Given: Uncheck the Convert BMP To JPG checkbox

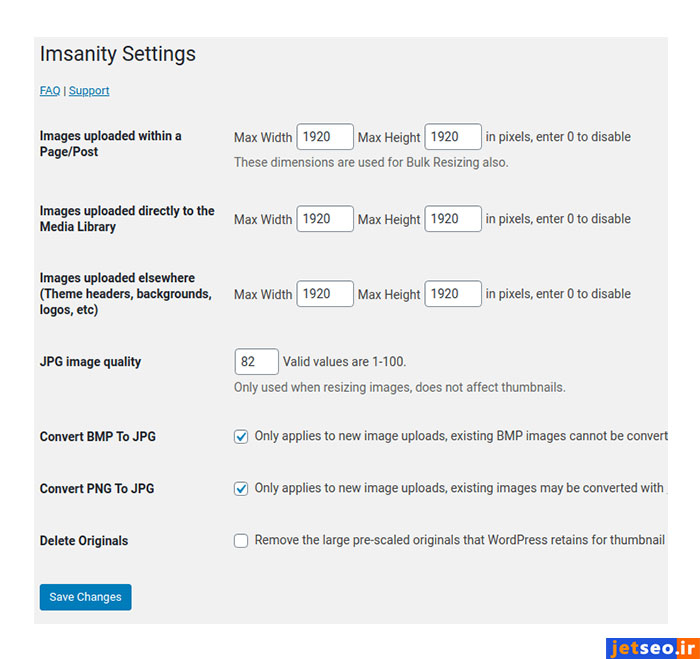Looking at the screenshot, I should [x=241, y=437].
